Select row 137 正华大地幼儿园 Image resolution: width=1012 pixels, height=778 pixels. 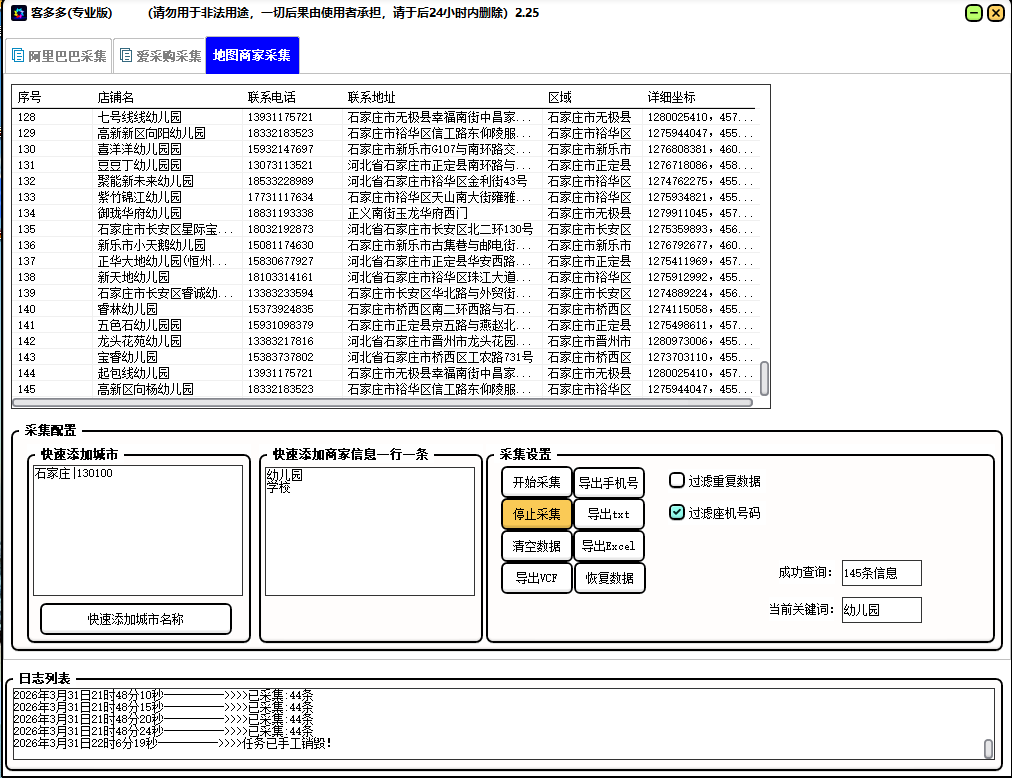click(155, 261)
